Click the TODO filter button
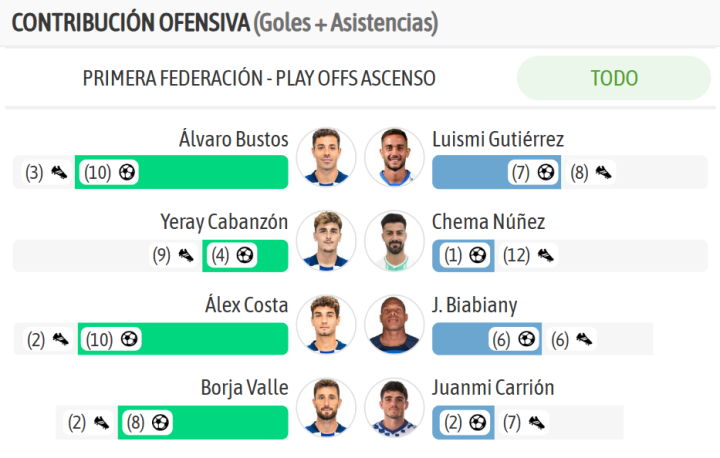 tap(614, 78)
